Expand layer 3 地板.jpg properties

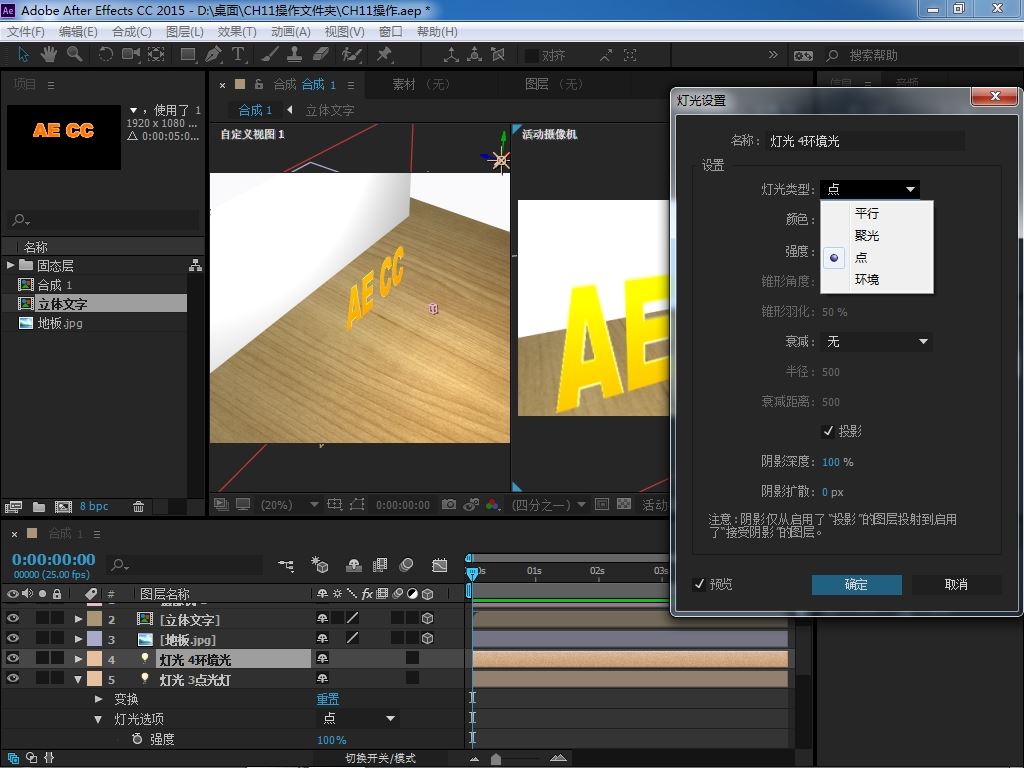click(78, 639)
